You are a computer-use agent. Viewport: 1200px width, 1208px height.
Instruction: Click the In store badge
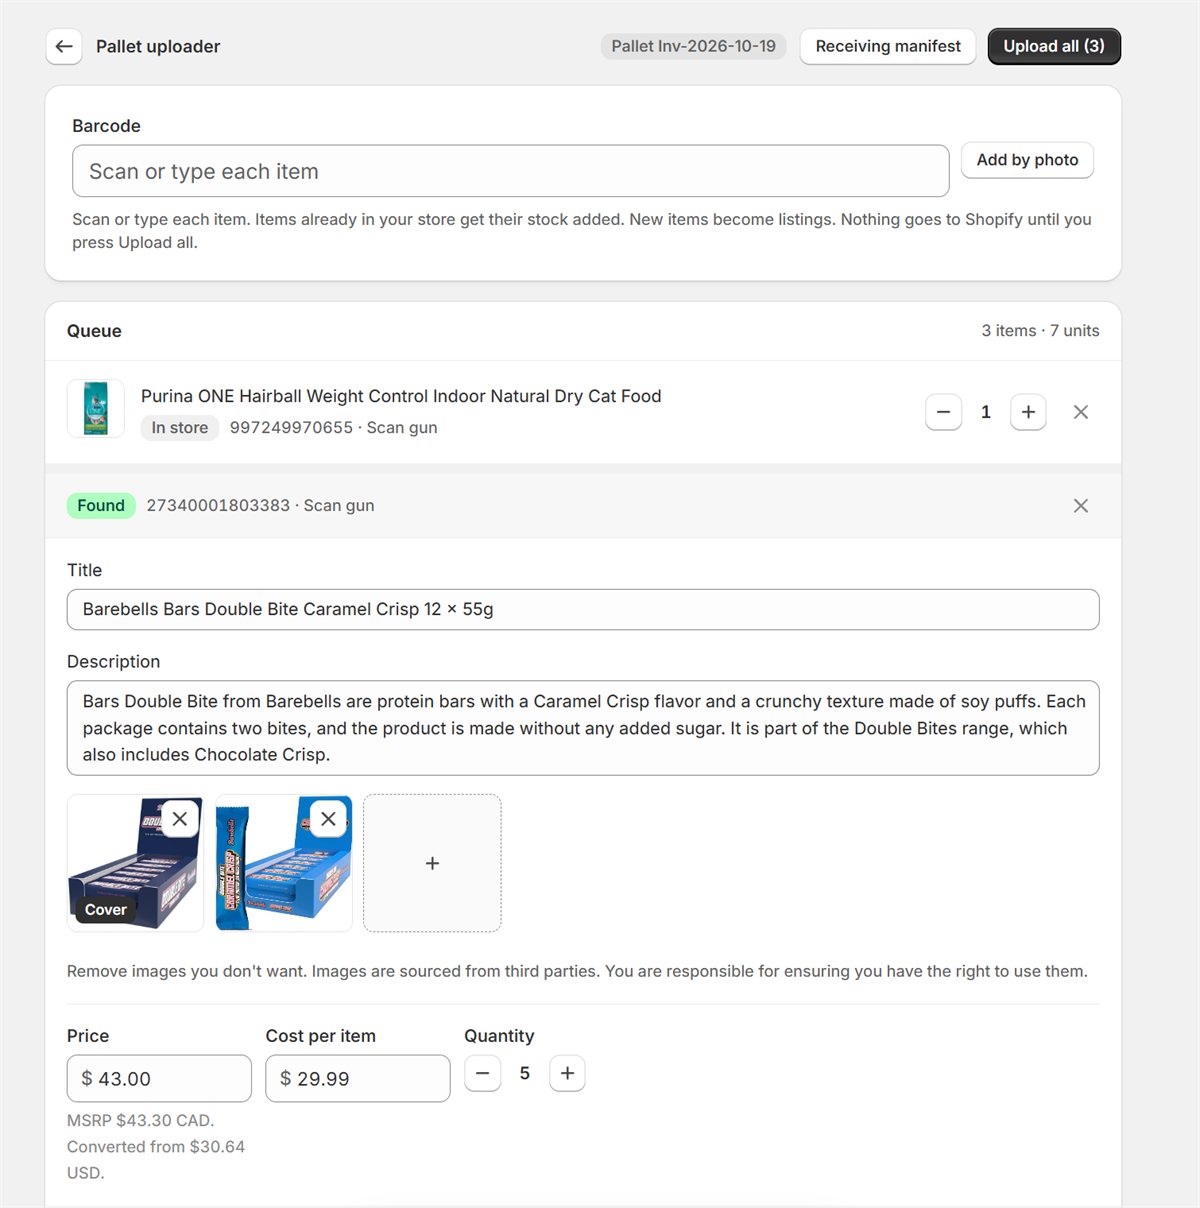180,428
